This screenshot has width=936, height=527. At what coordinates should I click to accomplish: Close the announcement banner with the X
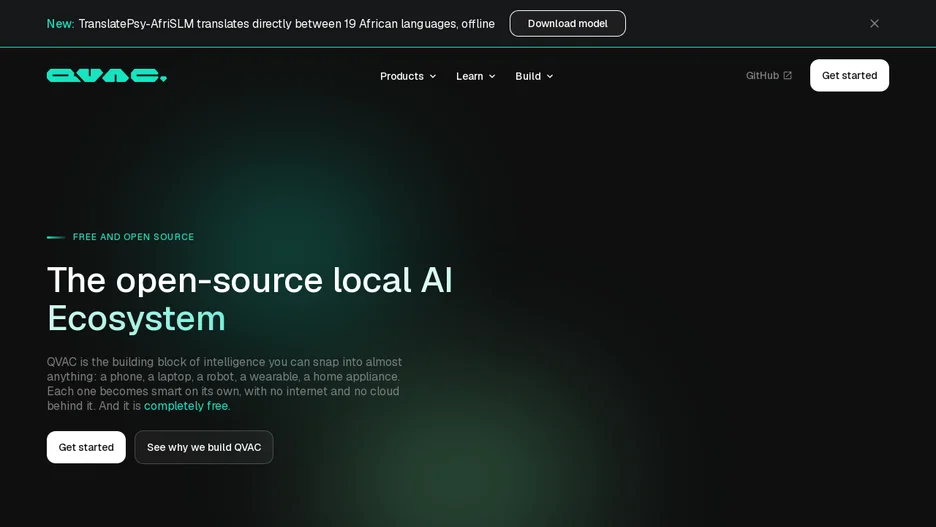pos(874,23)
